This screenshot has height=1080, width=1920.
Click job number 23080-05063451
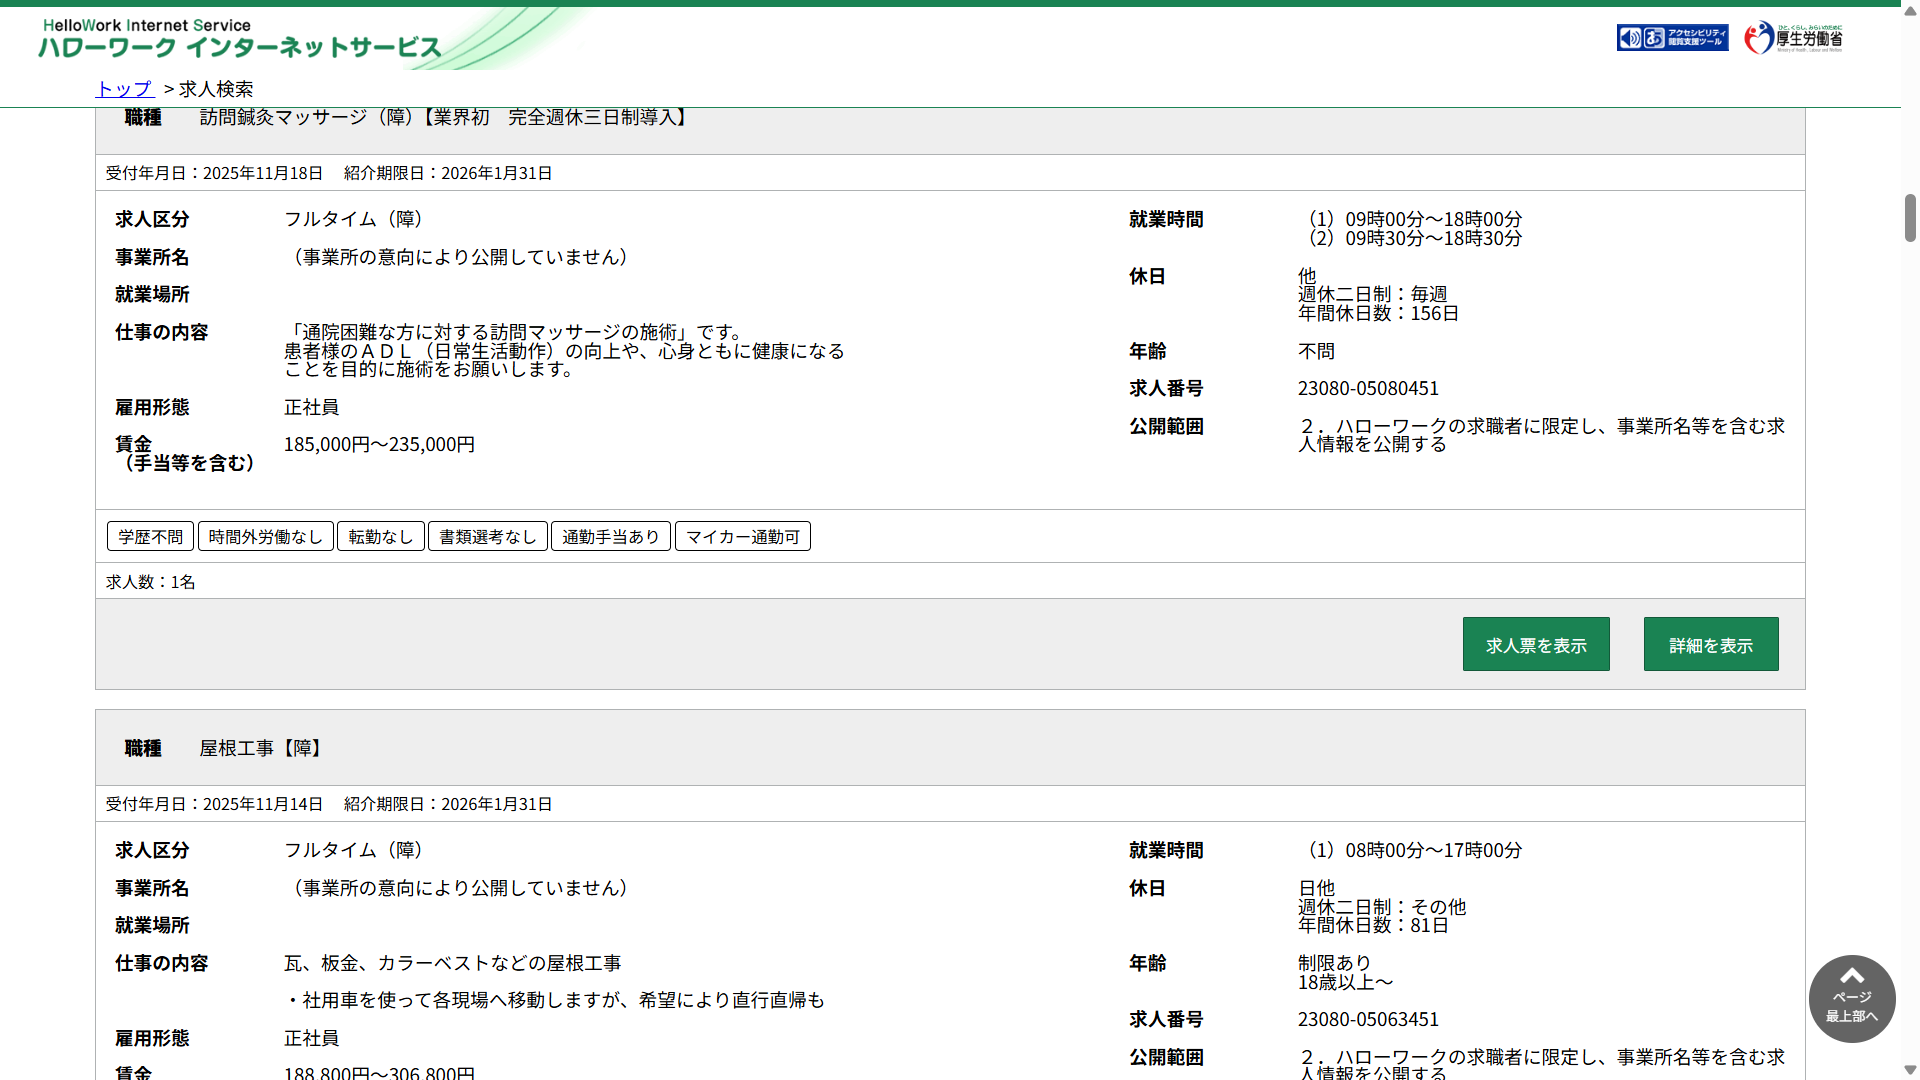(x=1368, y=1020)
